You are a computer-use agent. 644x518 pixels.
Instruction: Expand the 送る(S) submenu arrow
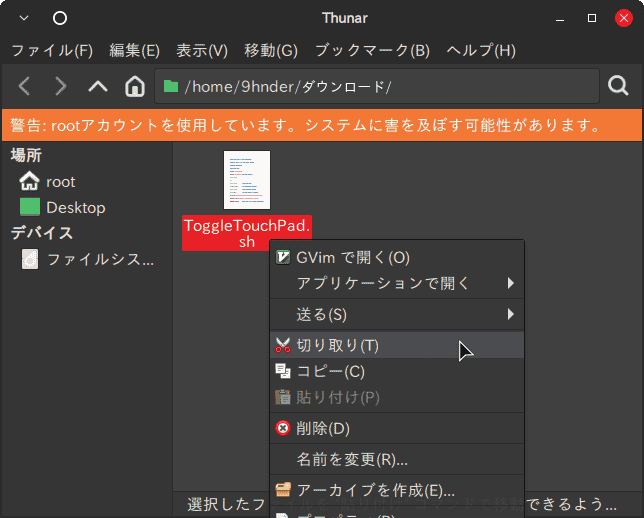511,314
